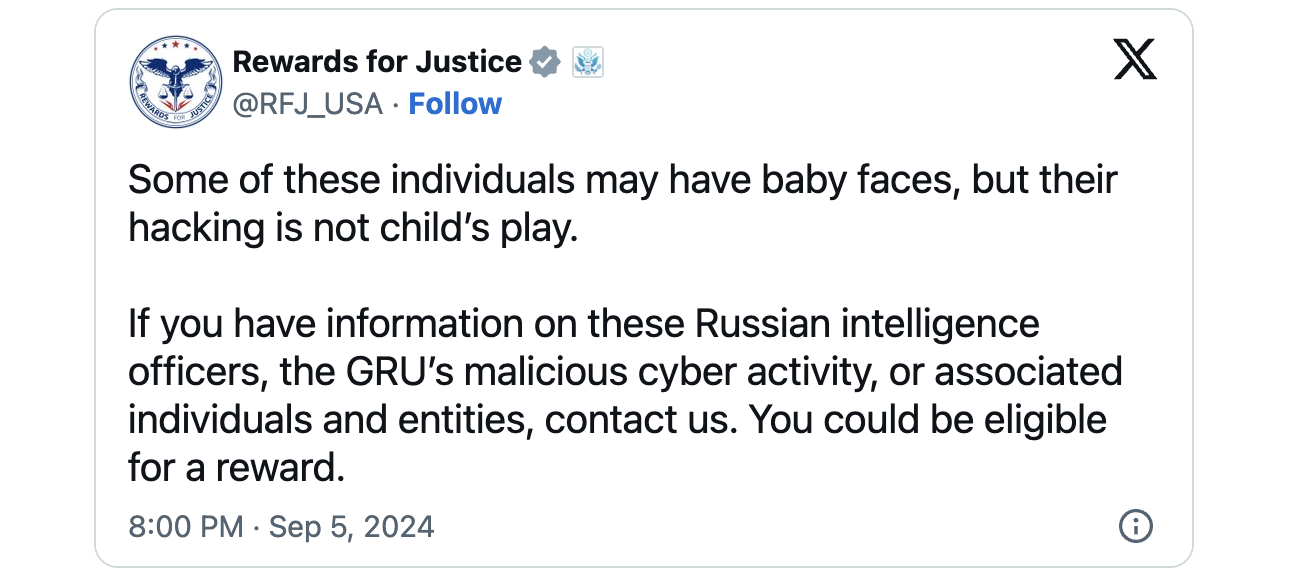Click the gray verified checkmark badge
Screen dimensions: 1290x576
(544, 62)
